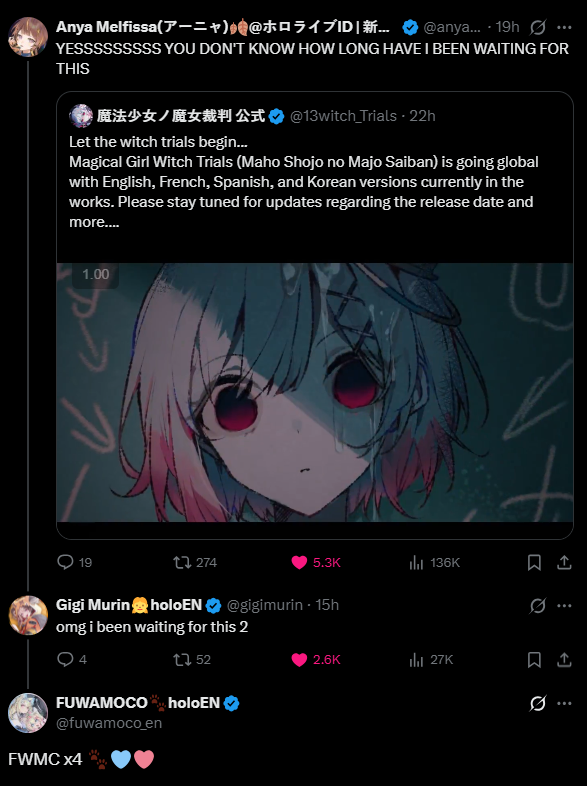Play the quoted Magical Girl Witch Trials video

pyautogui.click(x=315, y=392)
